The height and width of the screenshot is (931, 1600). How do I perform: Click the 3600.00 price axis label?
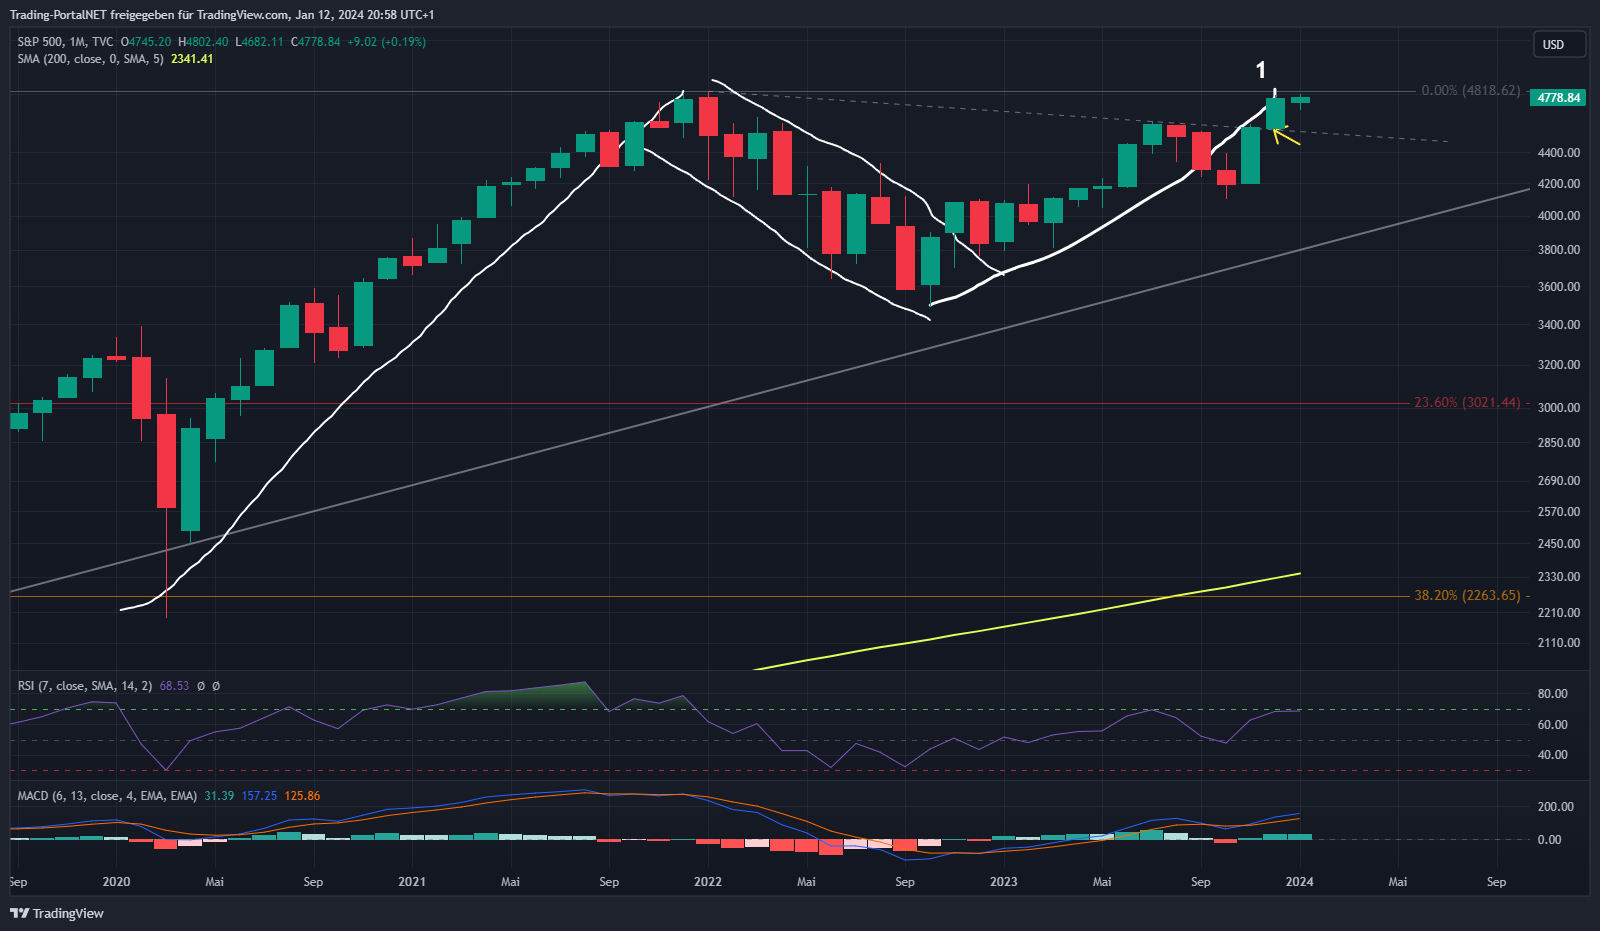tap(1559, 287)
